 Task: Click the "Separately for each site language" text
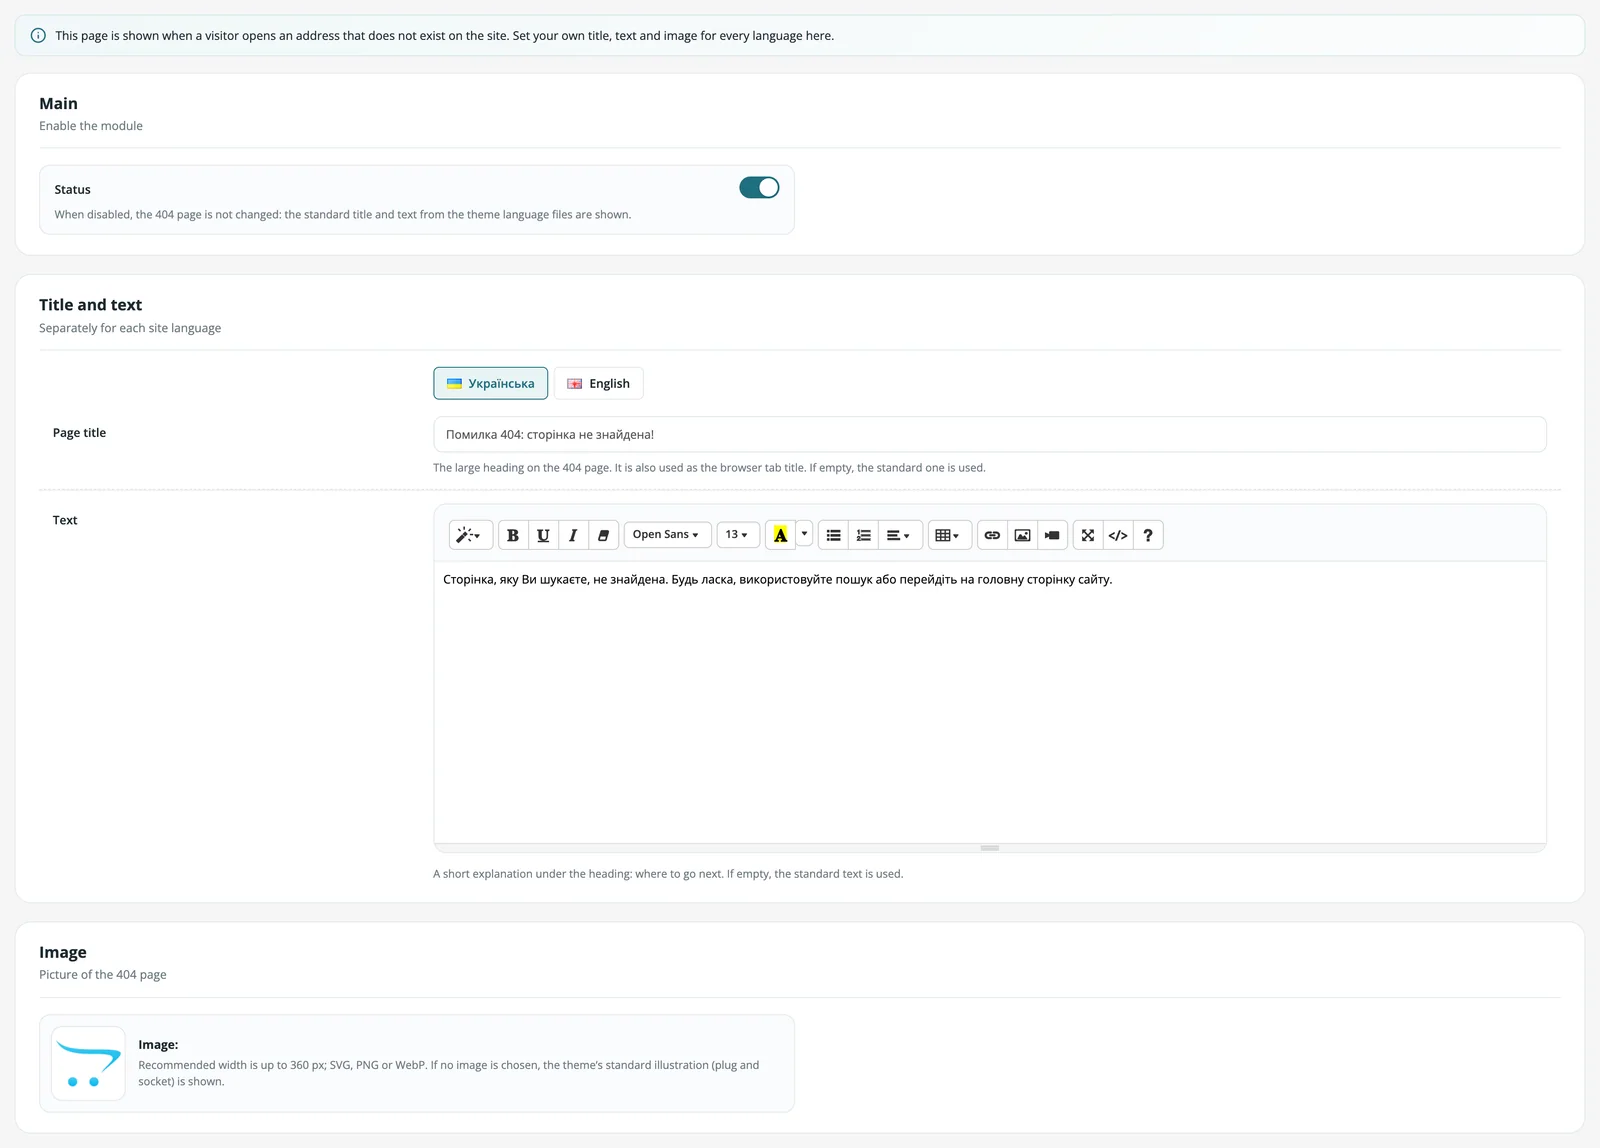pos(130,328)
